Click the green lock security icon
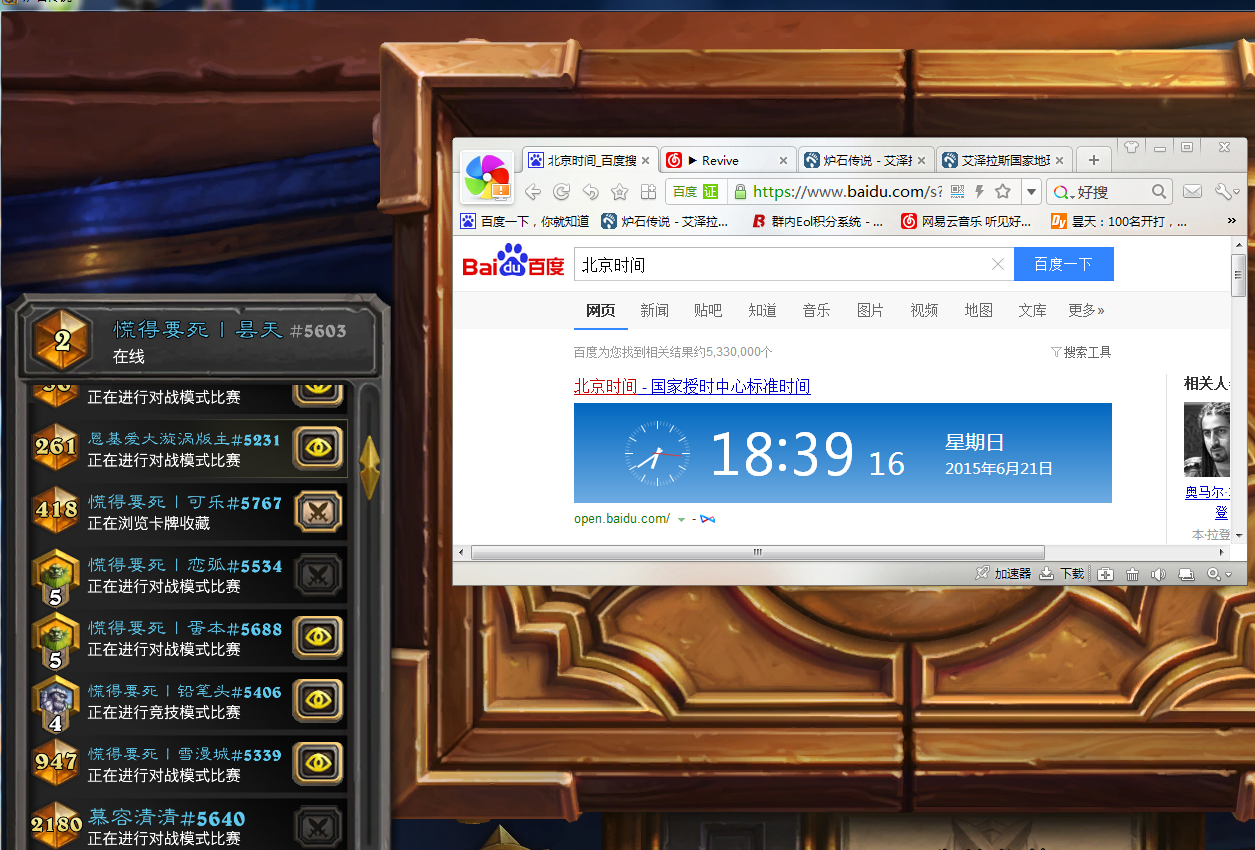 [739, 191]
